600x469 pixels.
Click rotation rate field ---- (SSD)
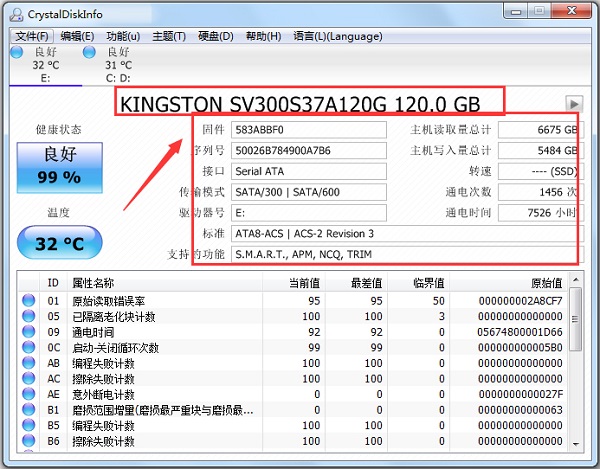click(x=541, y=171)
